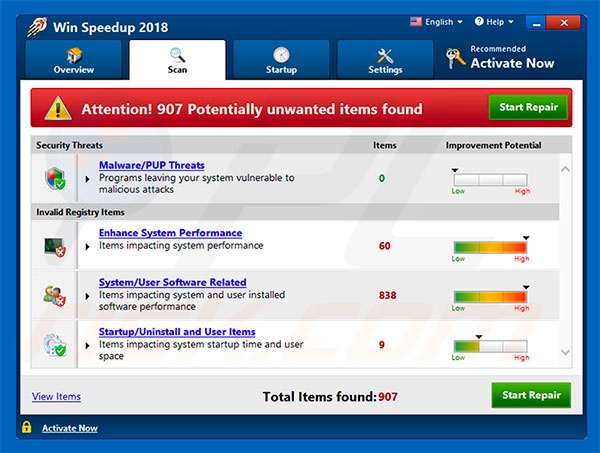Viewport: 600px width, 453px height.
Task: Click the Scan magnifier icon
Action: pyautogui.click(x=178, y=55)
